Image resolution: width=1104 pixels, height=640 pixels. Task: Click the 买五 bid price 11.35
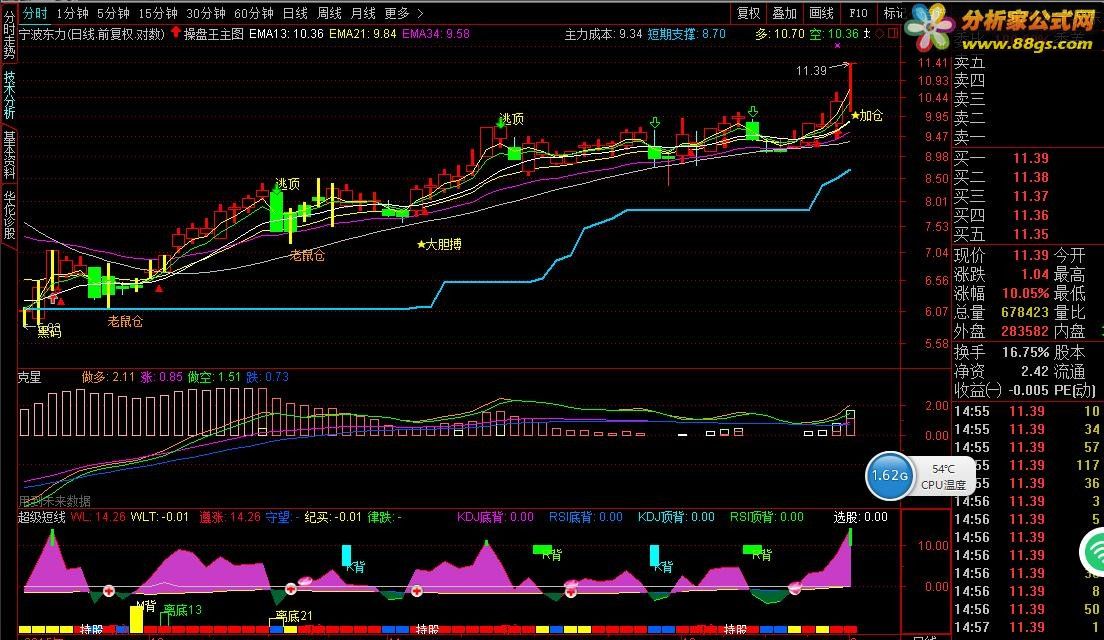pos(1031,234)
